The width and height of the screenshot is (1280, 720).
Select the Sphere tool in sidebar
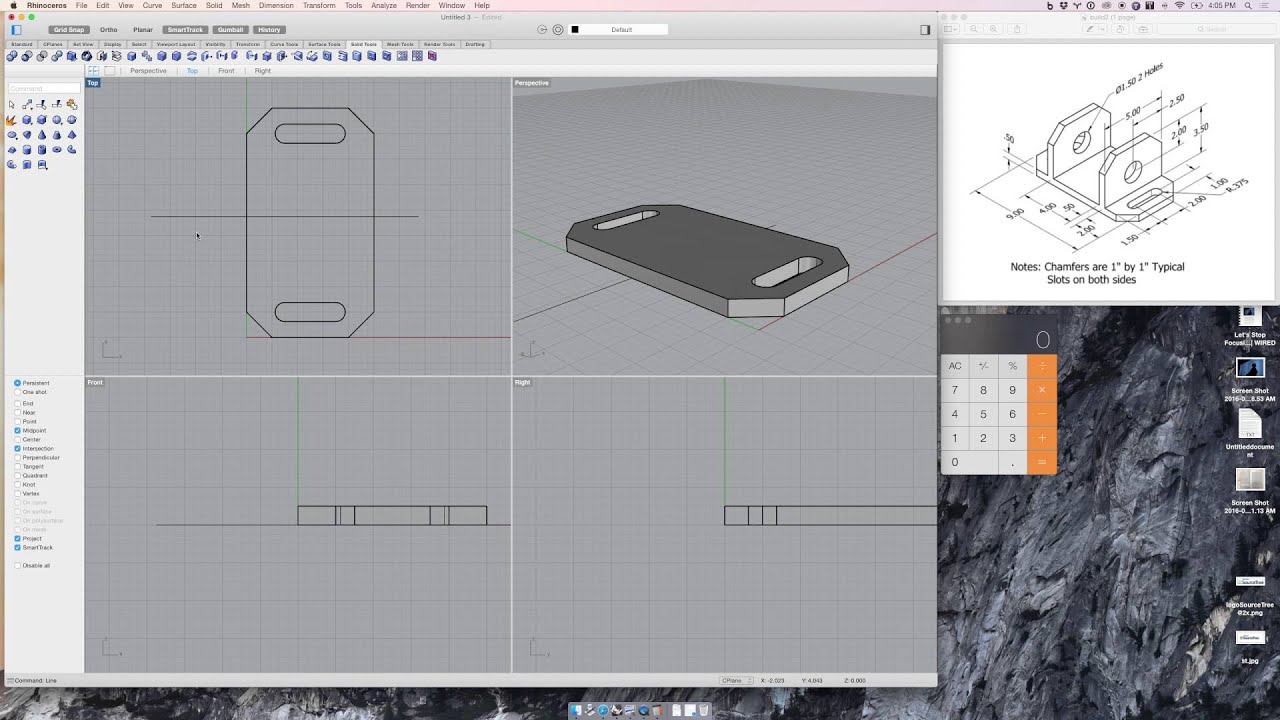(57, 120)
